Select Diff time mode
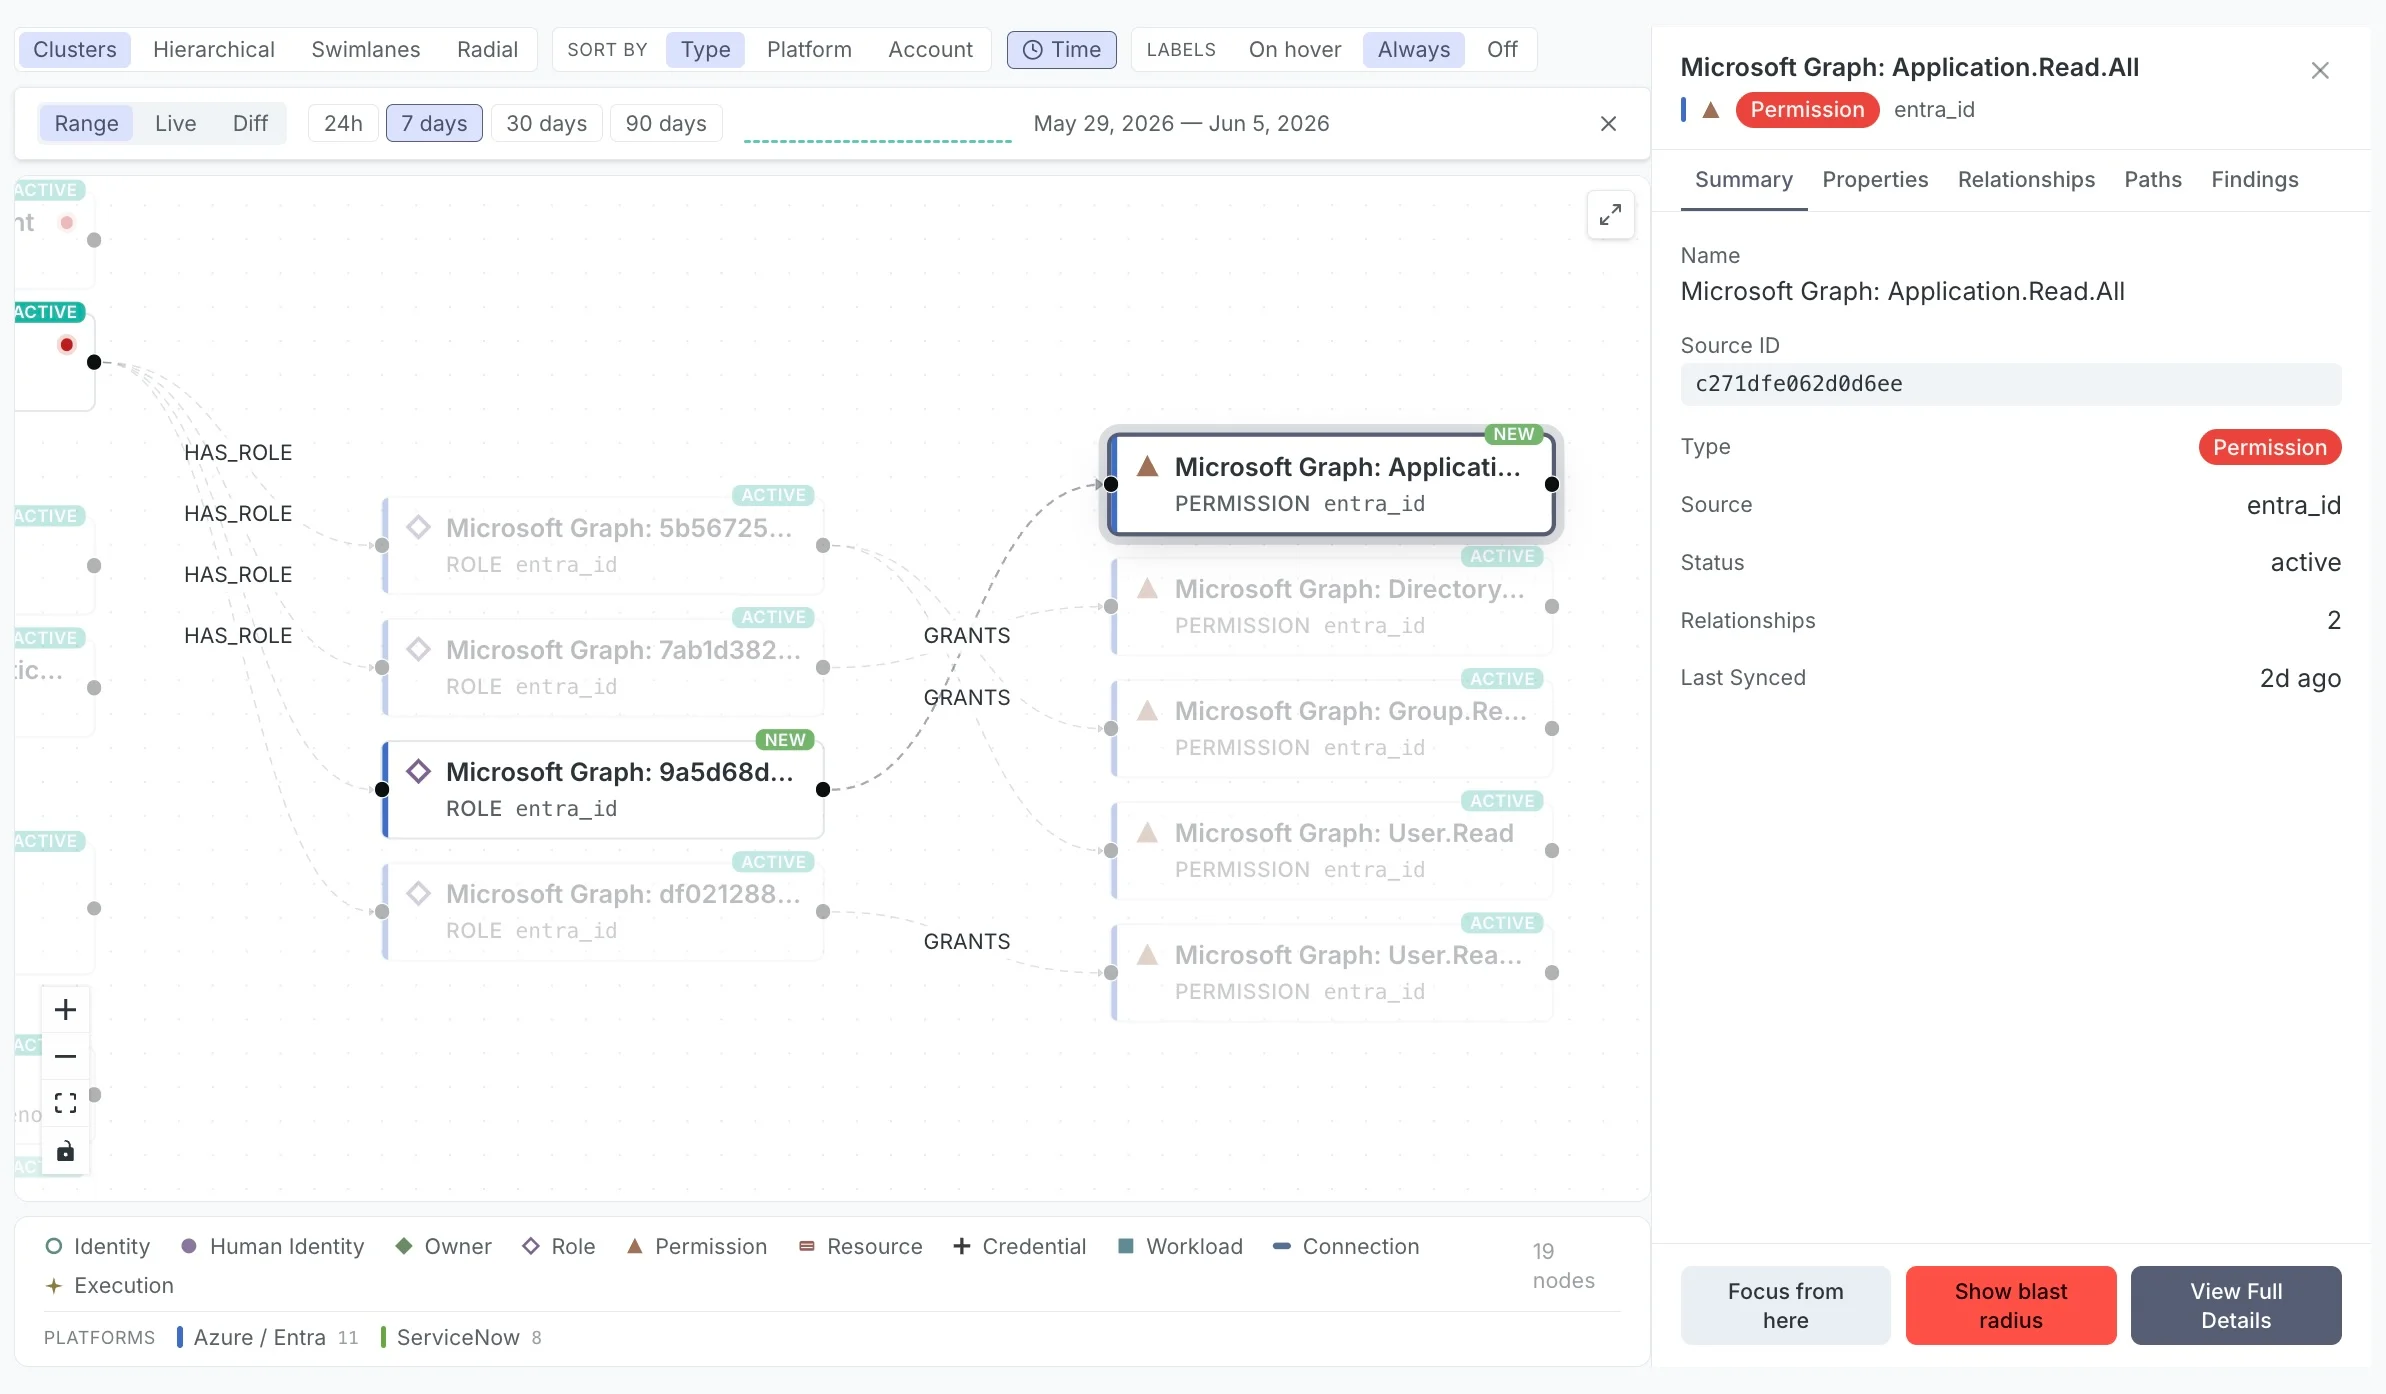2386x1394 pixels. [250, 124]
